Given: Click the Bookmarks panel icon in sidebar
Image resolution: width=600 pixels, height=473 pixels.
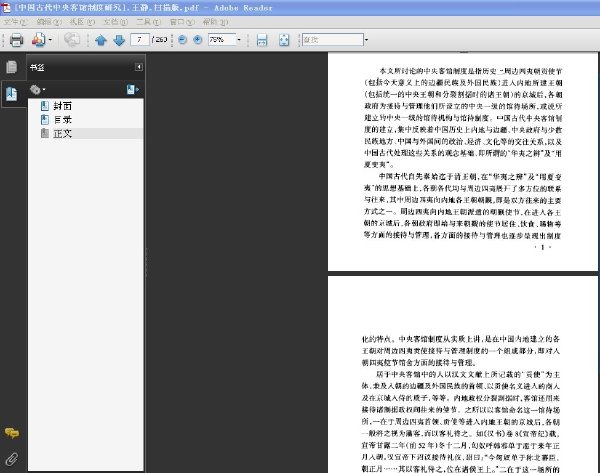Looking at the screenshot, I should point(11,93).
